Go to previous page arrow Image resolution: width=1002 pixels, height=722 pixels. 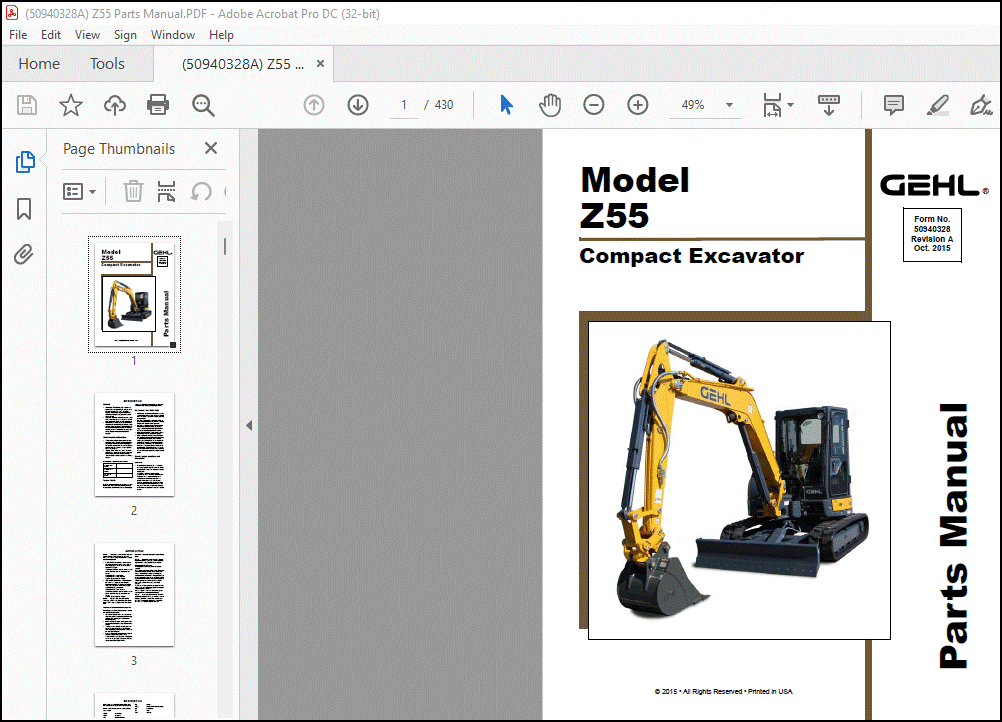[x=314, y=105]
